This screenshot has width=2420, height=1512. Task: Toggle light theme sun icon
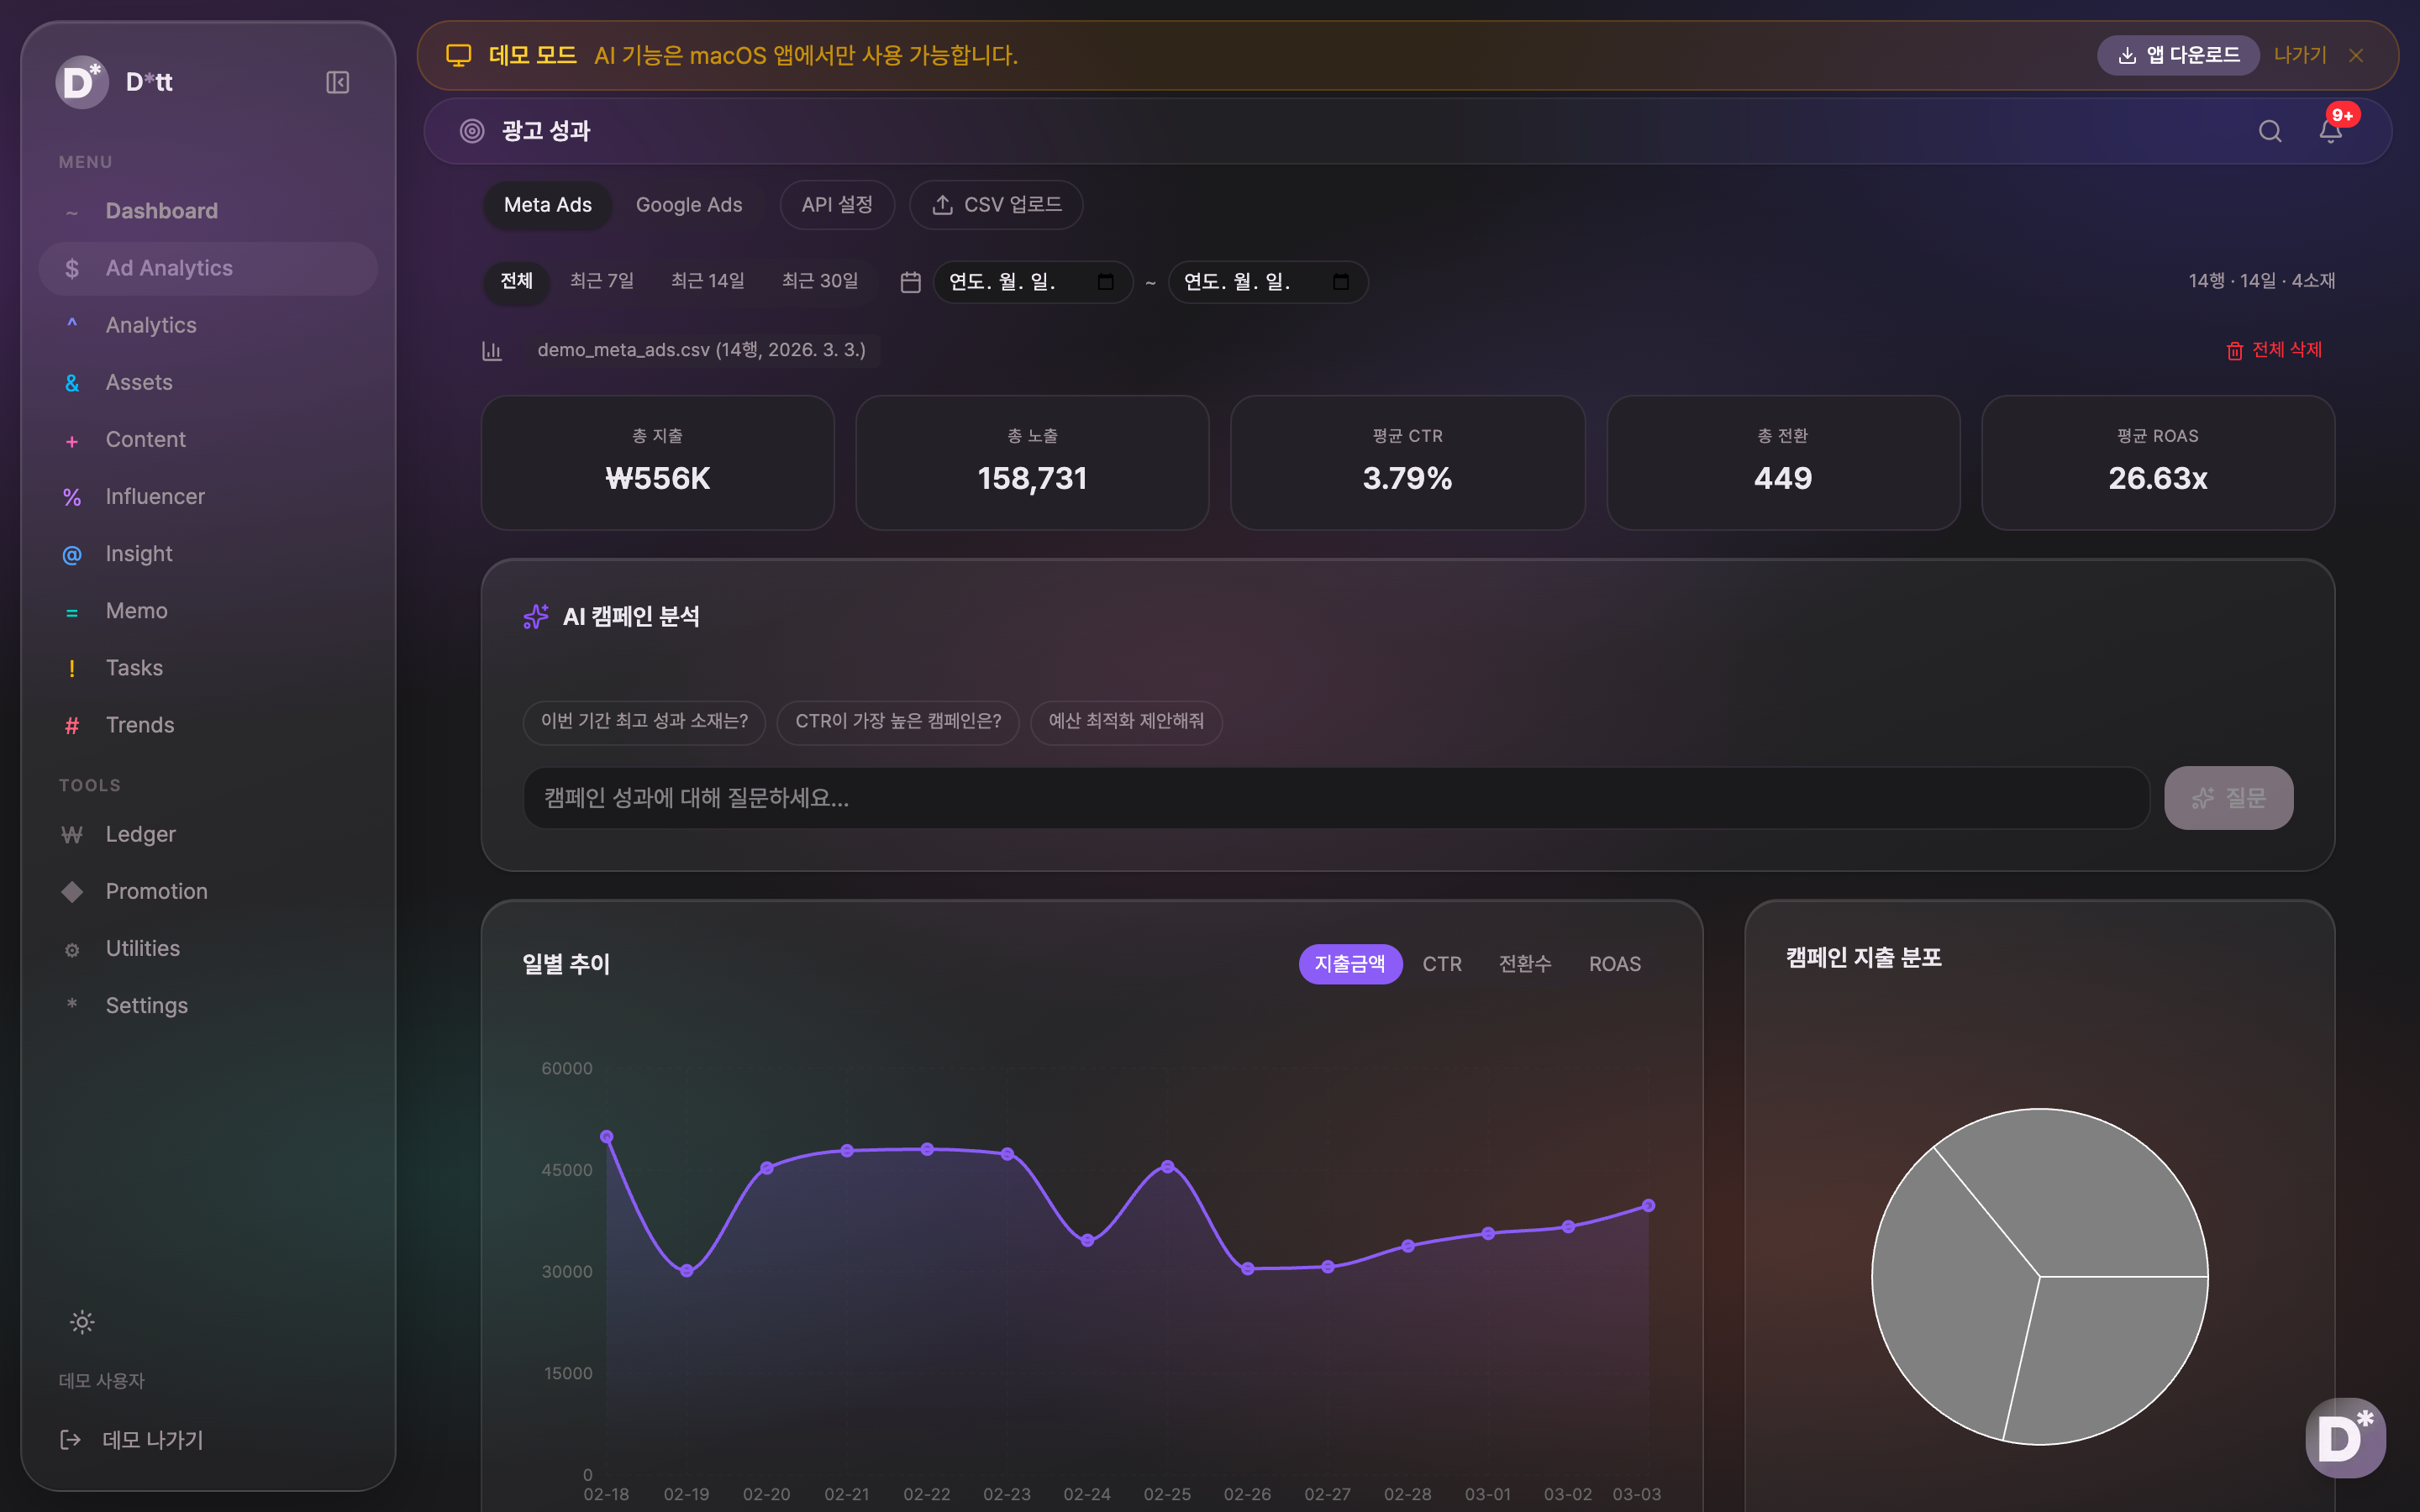pos(82,1322)
